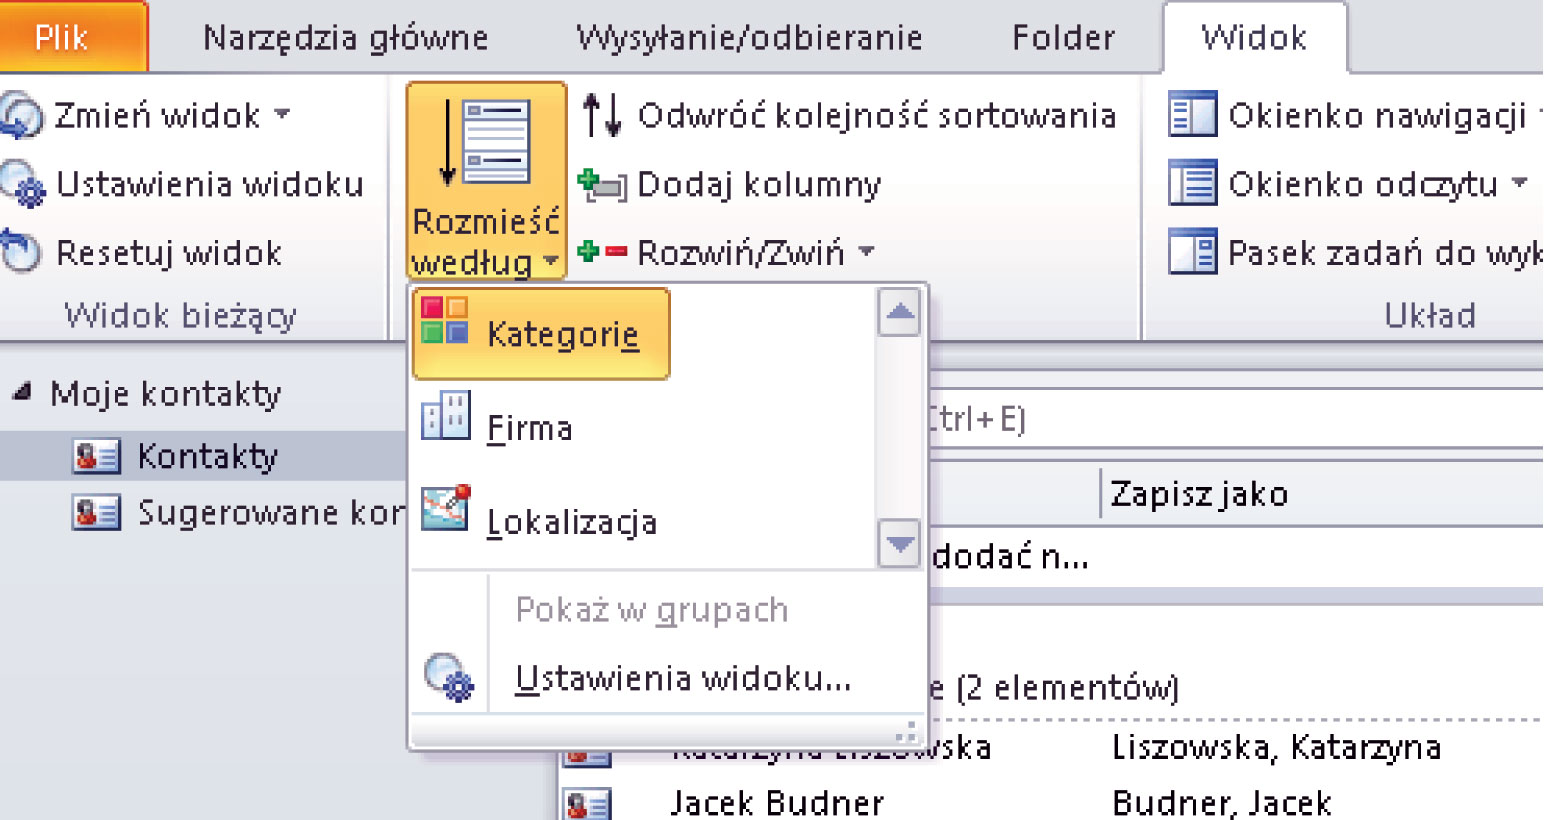Open the Plik menu
This screenshot has width=1548, height=820.
pos(62,38)
